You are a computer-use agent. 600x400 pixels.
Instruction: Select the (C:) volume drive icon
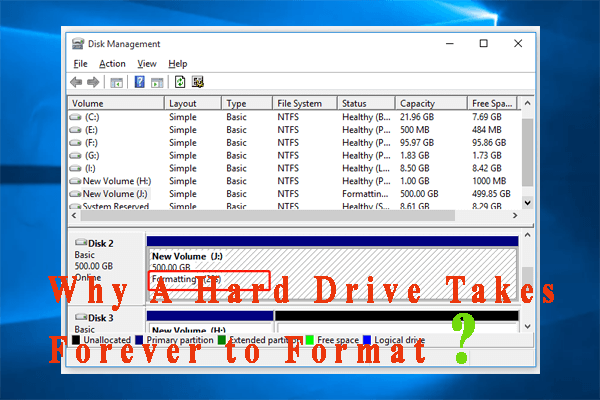pyautogui.click(x=75, y=117)
